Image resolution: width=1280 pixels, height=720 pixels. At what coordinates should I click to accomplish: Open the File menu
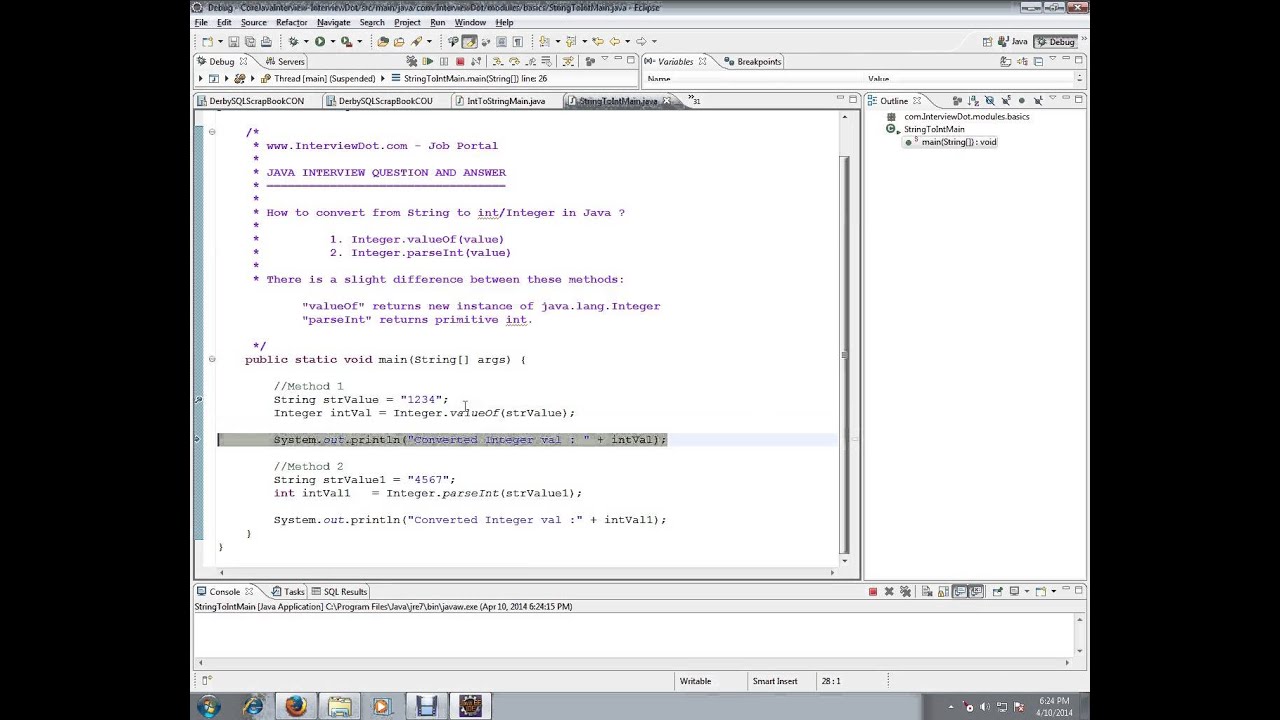pyautogui.click(x=201, y=22)
